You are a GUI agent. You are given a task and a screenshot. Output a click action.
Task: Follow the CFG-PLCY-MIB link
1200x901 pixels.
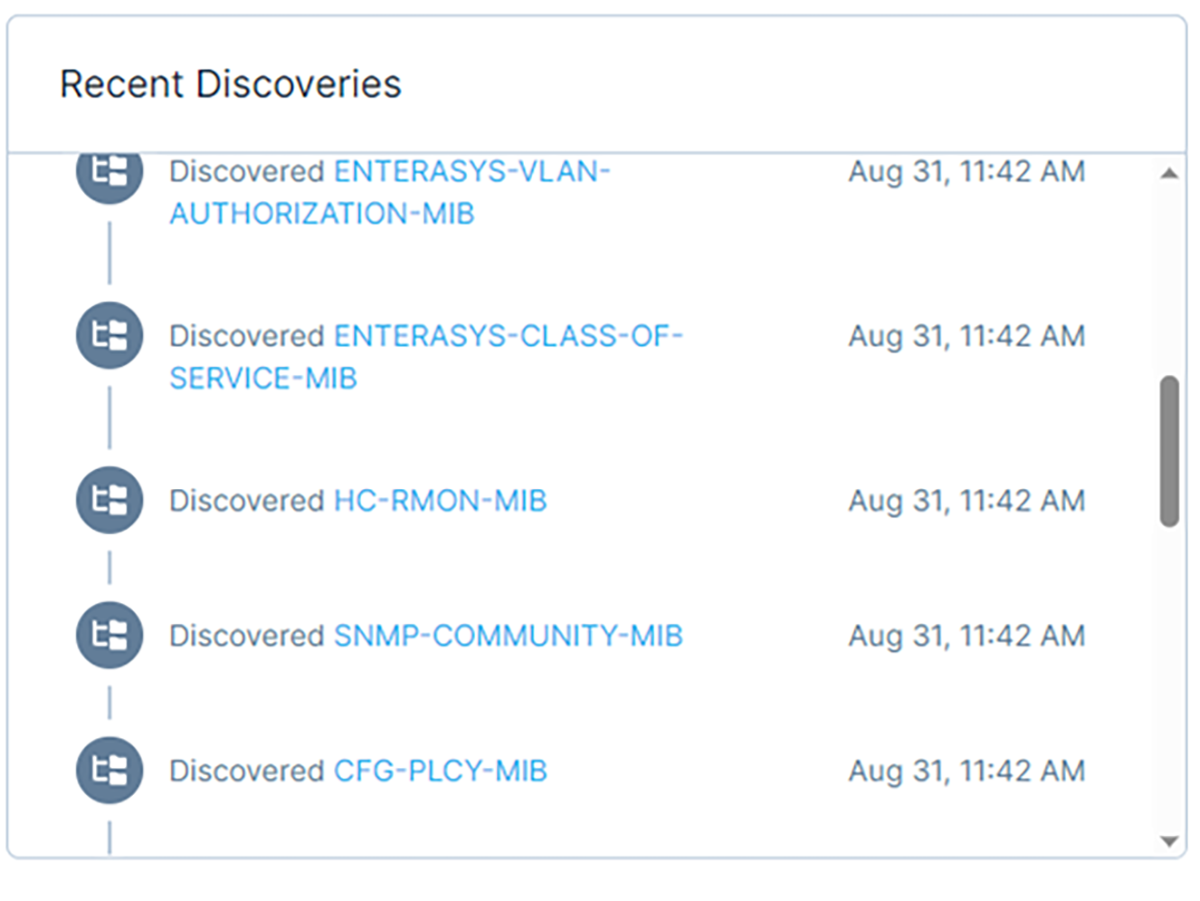tap(440, 771)
